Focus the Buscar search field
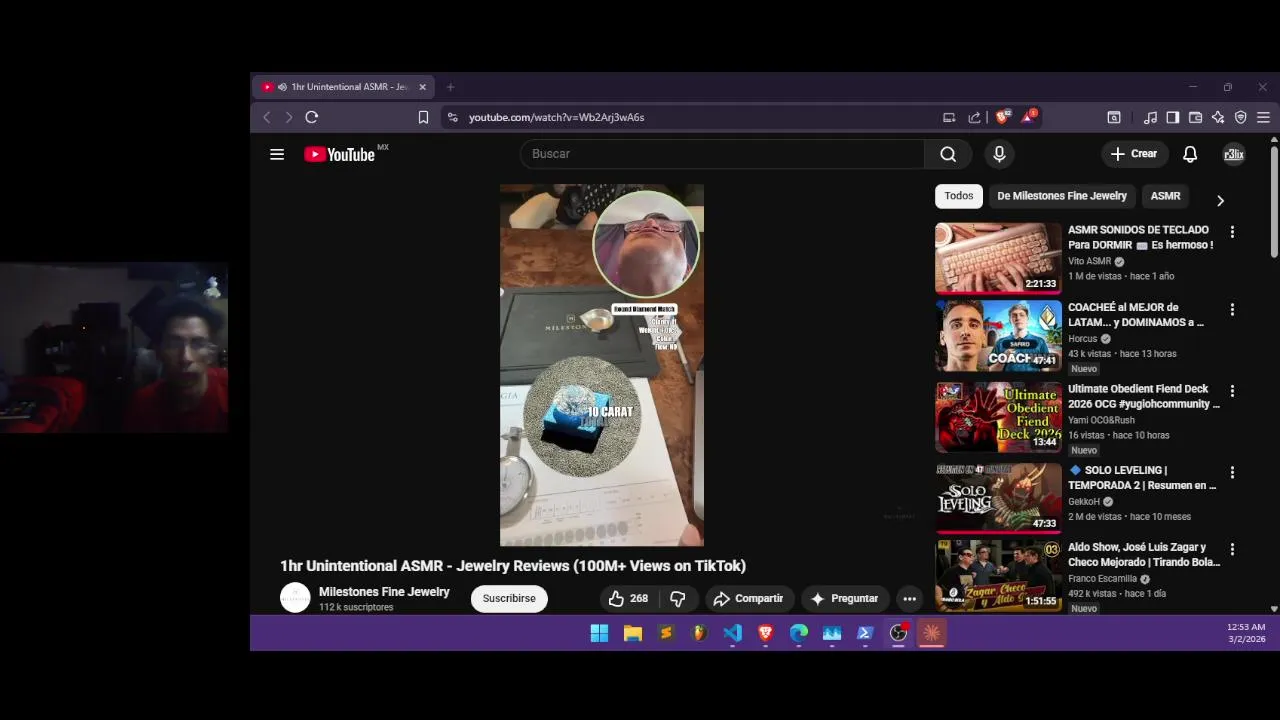The image size is (1280, 720). click(722, 154)
